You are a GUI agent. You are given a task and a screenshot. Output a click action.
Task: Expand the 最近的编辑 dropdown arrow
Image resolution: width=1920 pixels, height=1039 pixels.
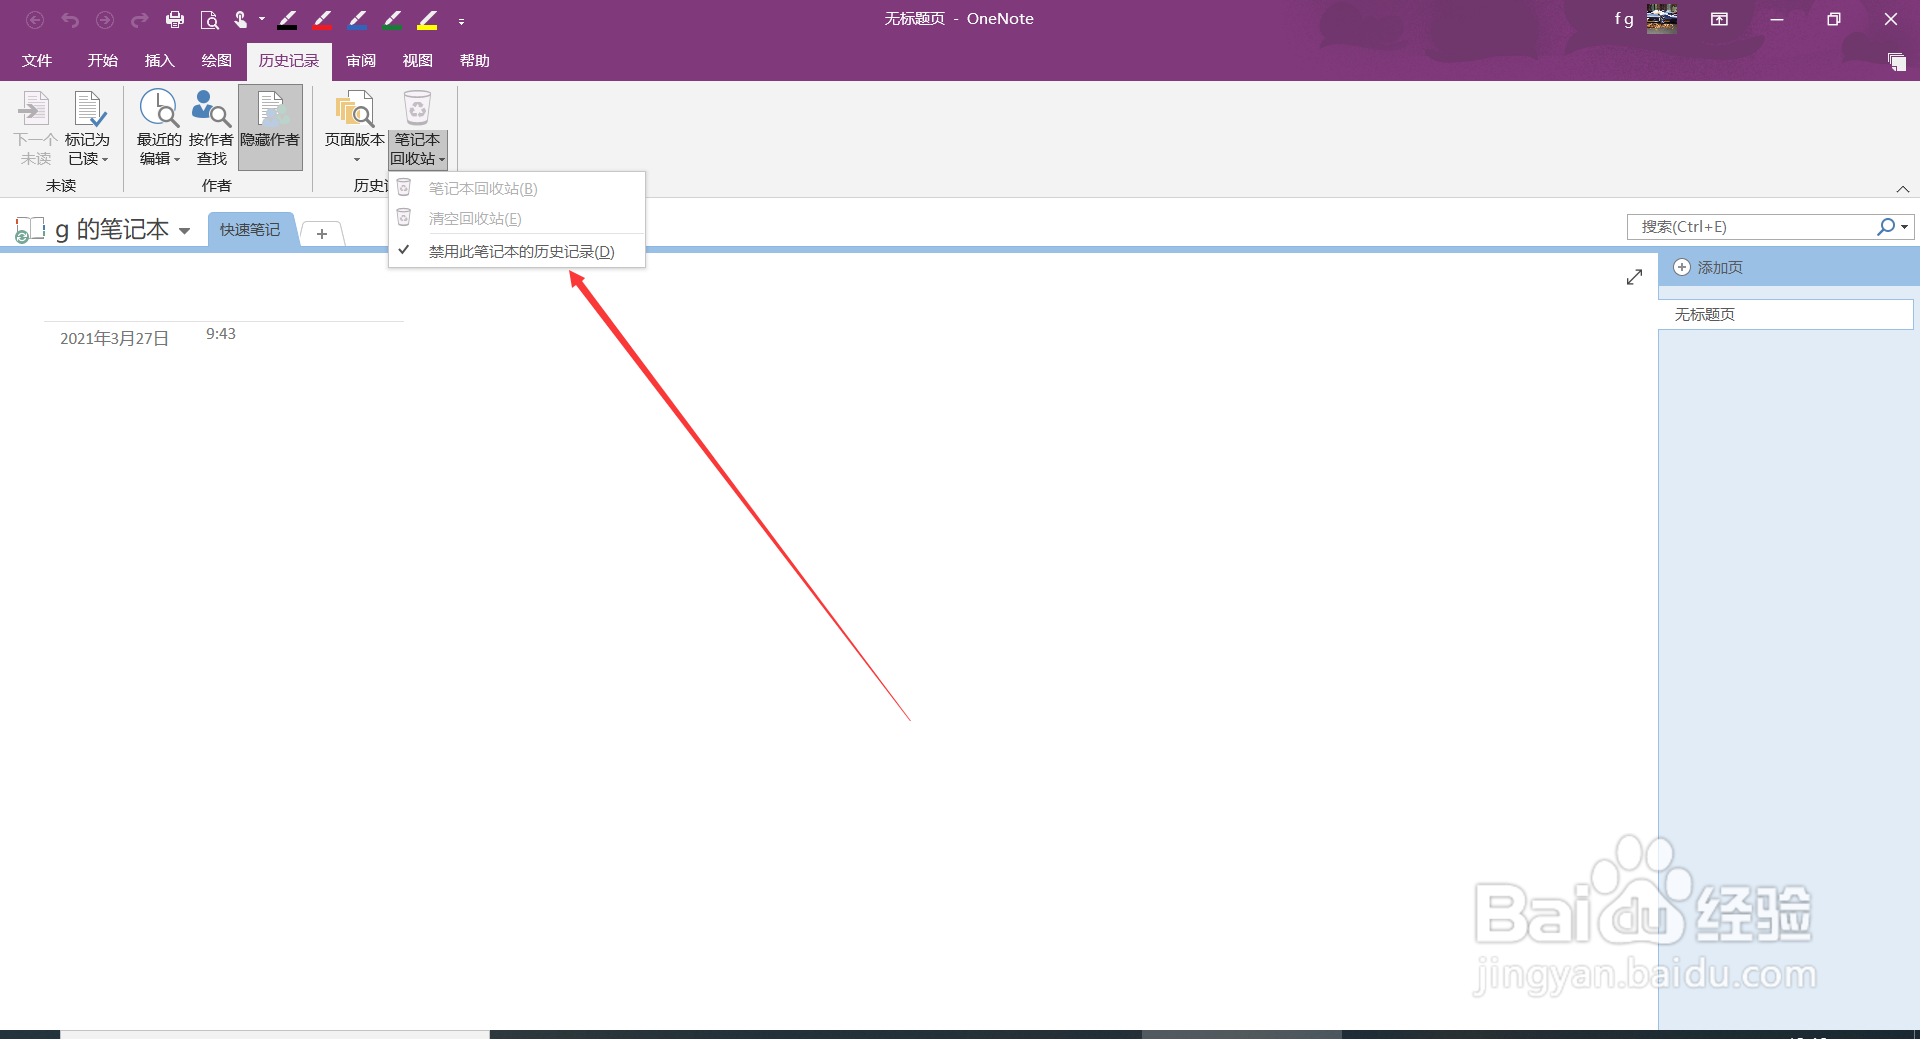click(176, 159)
